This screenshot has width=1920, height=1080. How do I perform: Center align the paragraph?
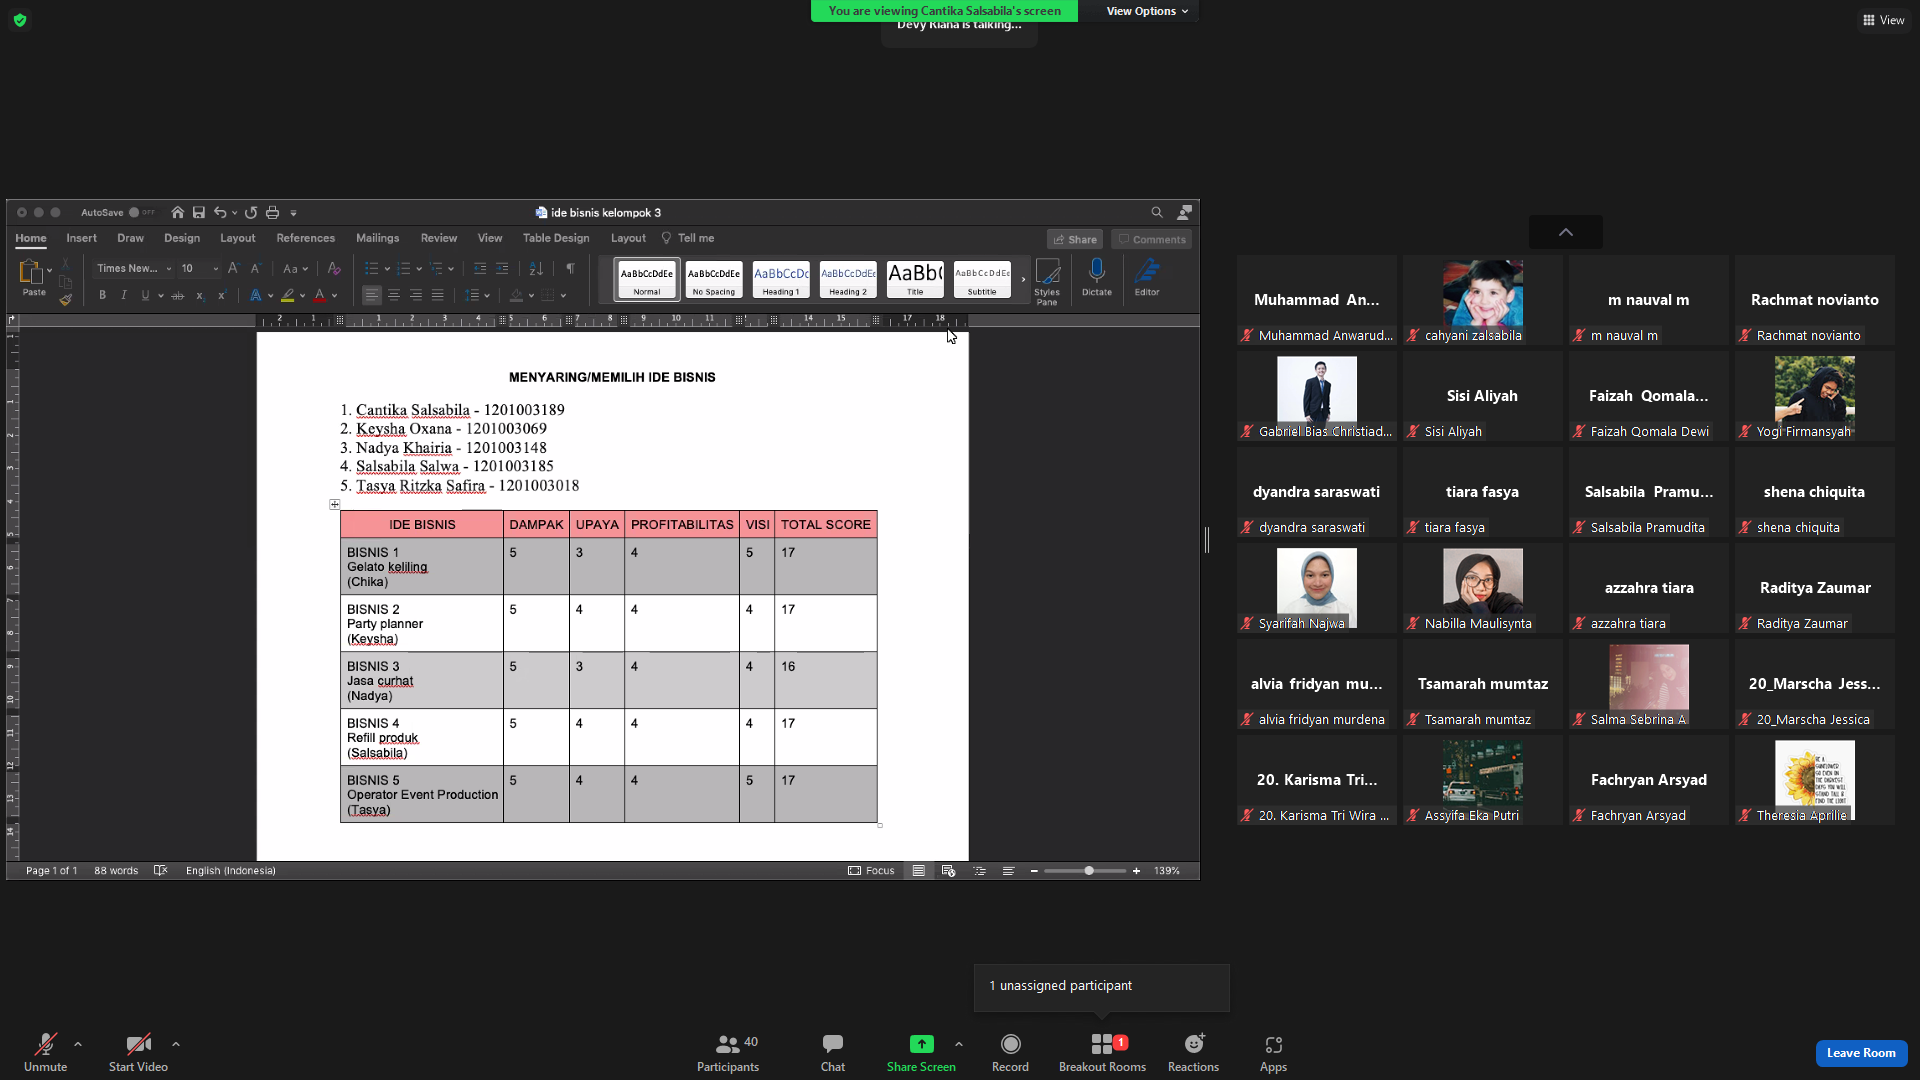[394, 295]
